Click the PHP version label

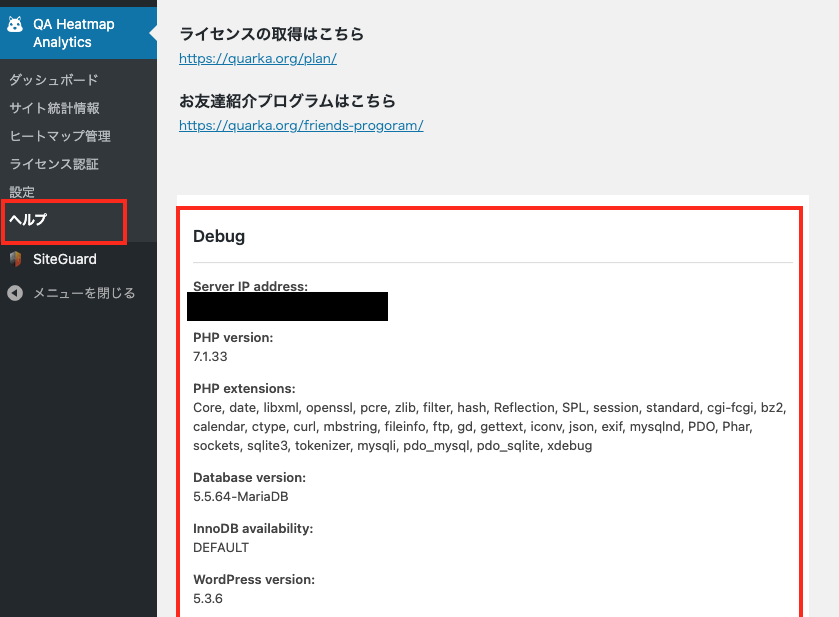click(233, 338)
